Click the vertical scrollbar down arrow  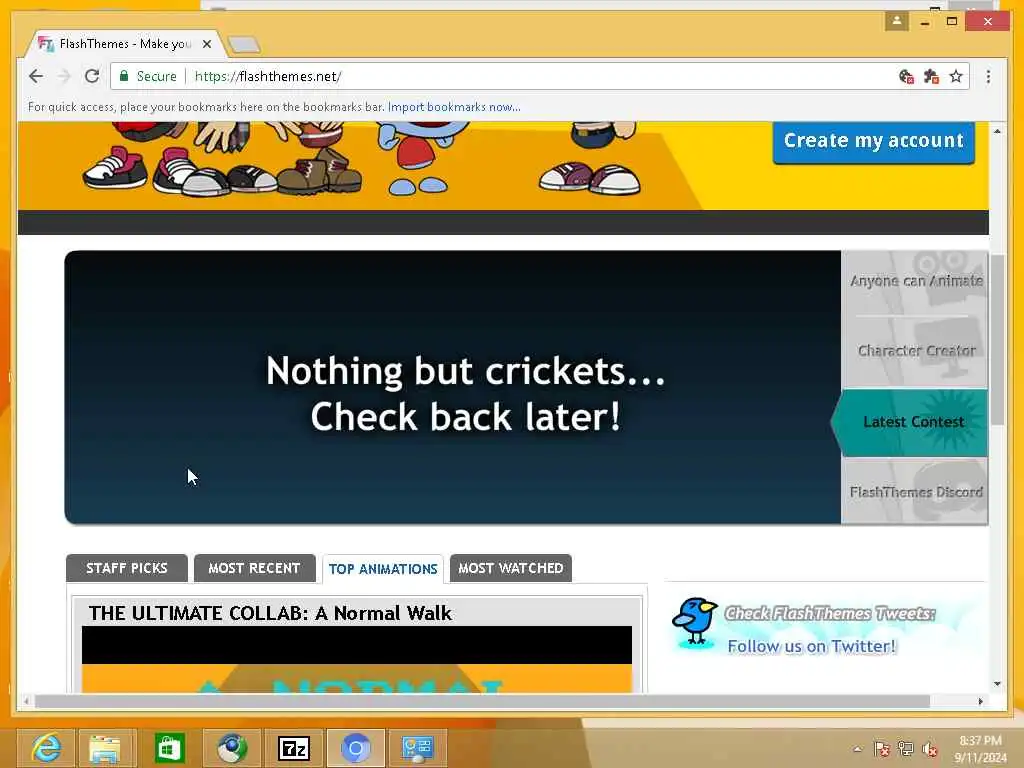[997, 684]
